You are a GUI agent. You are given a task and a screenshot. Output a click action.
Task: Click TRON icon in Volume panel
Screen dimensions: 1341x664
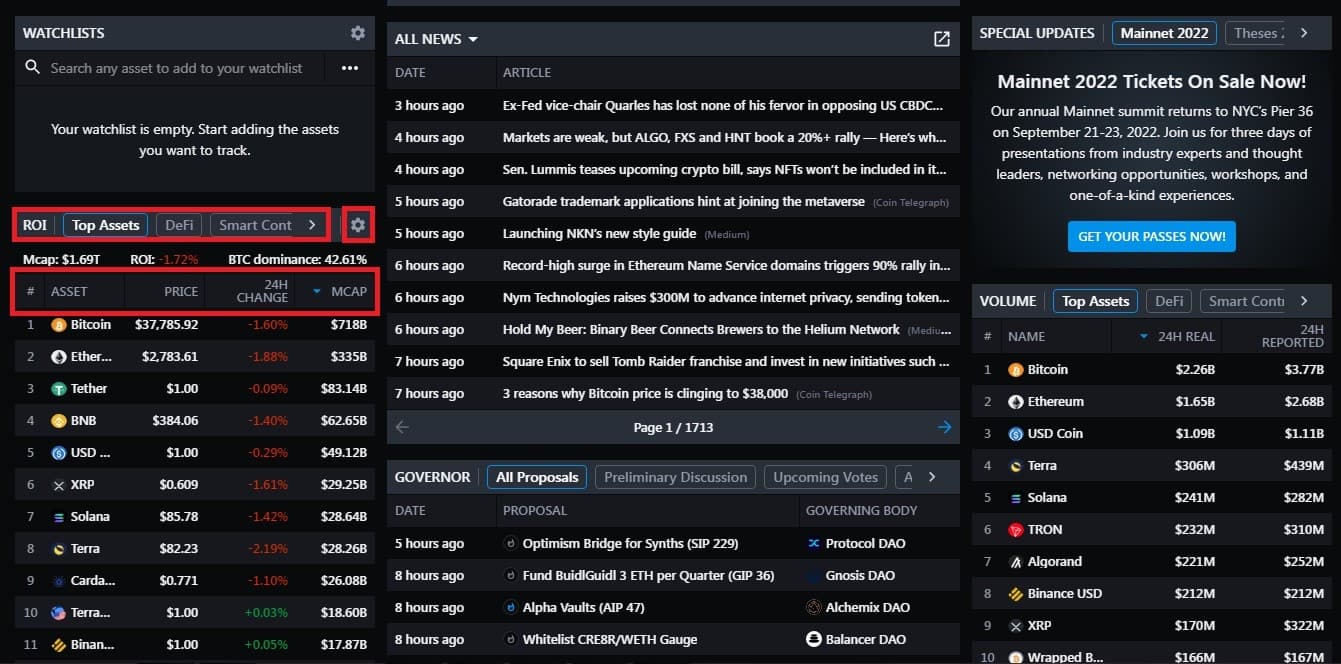point(1016,530)
